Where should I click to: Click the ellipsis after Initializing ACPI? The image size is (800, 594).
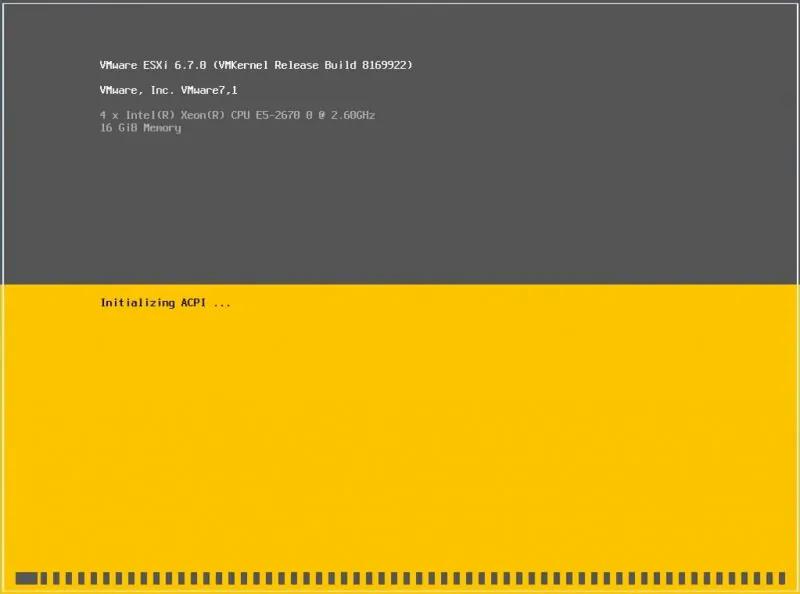[x=222, y=302]
